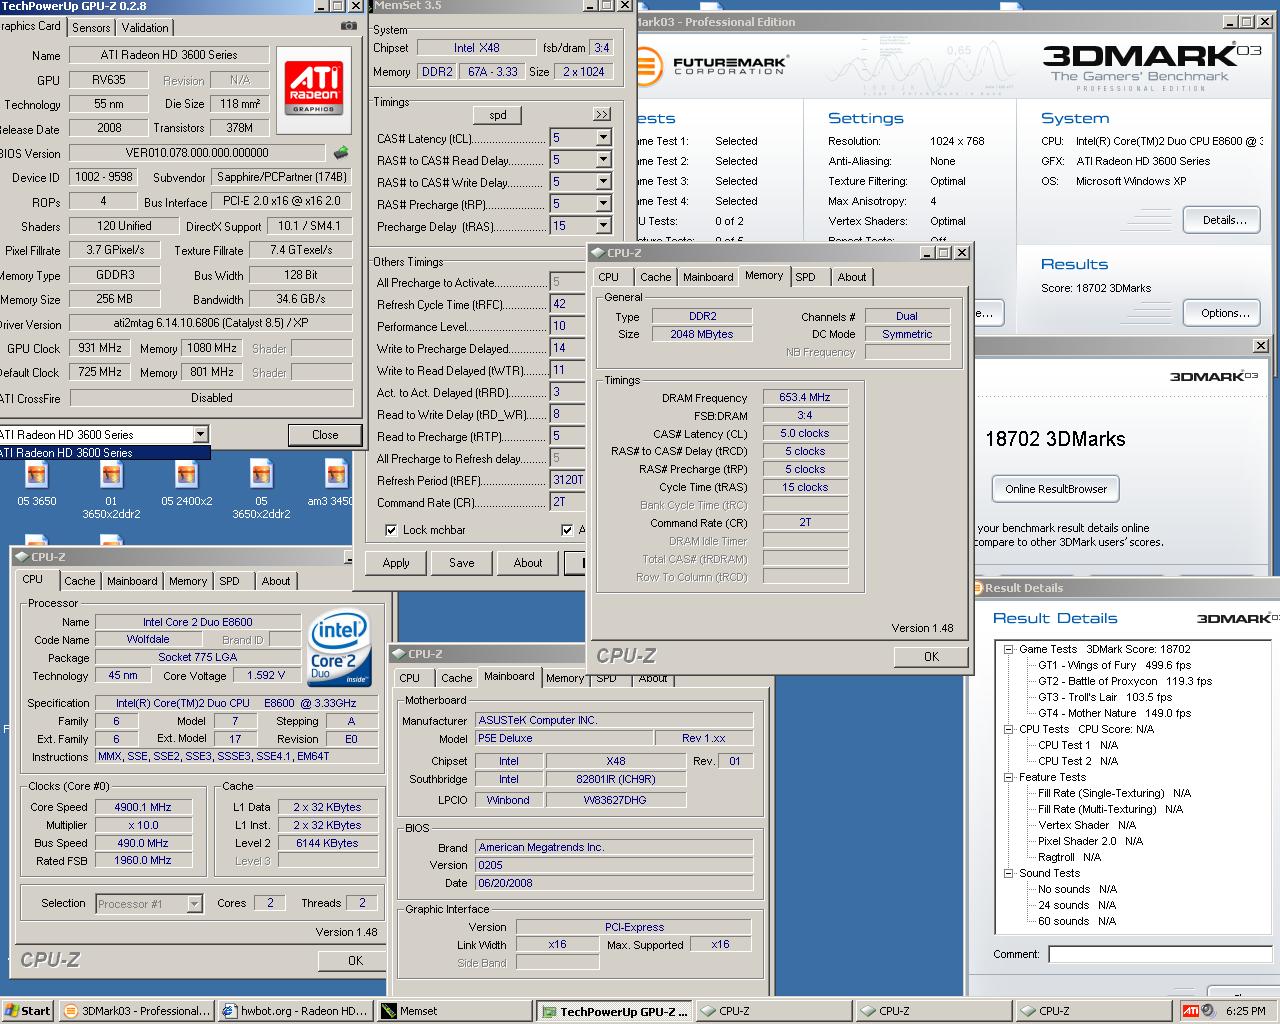The height and width of the screenshot is (1024, 1280).
Task: Click Performance Level value field in MemSet
Action: pyautogui.click(x=568, y=326)
